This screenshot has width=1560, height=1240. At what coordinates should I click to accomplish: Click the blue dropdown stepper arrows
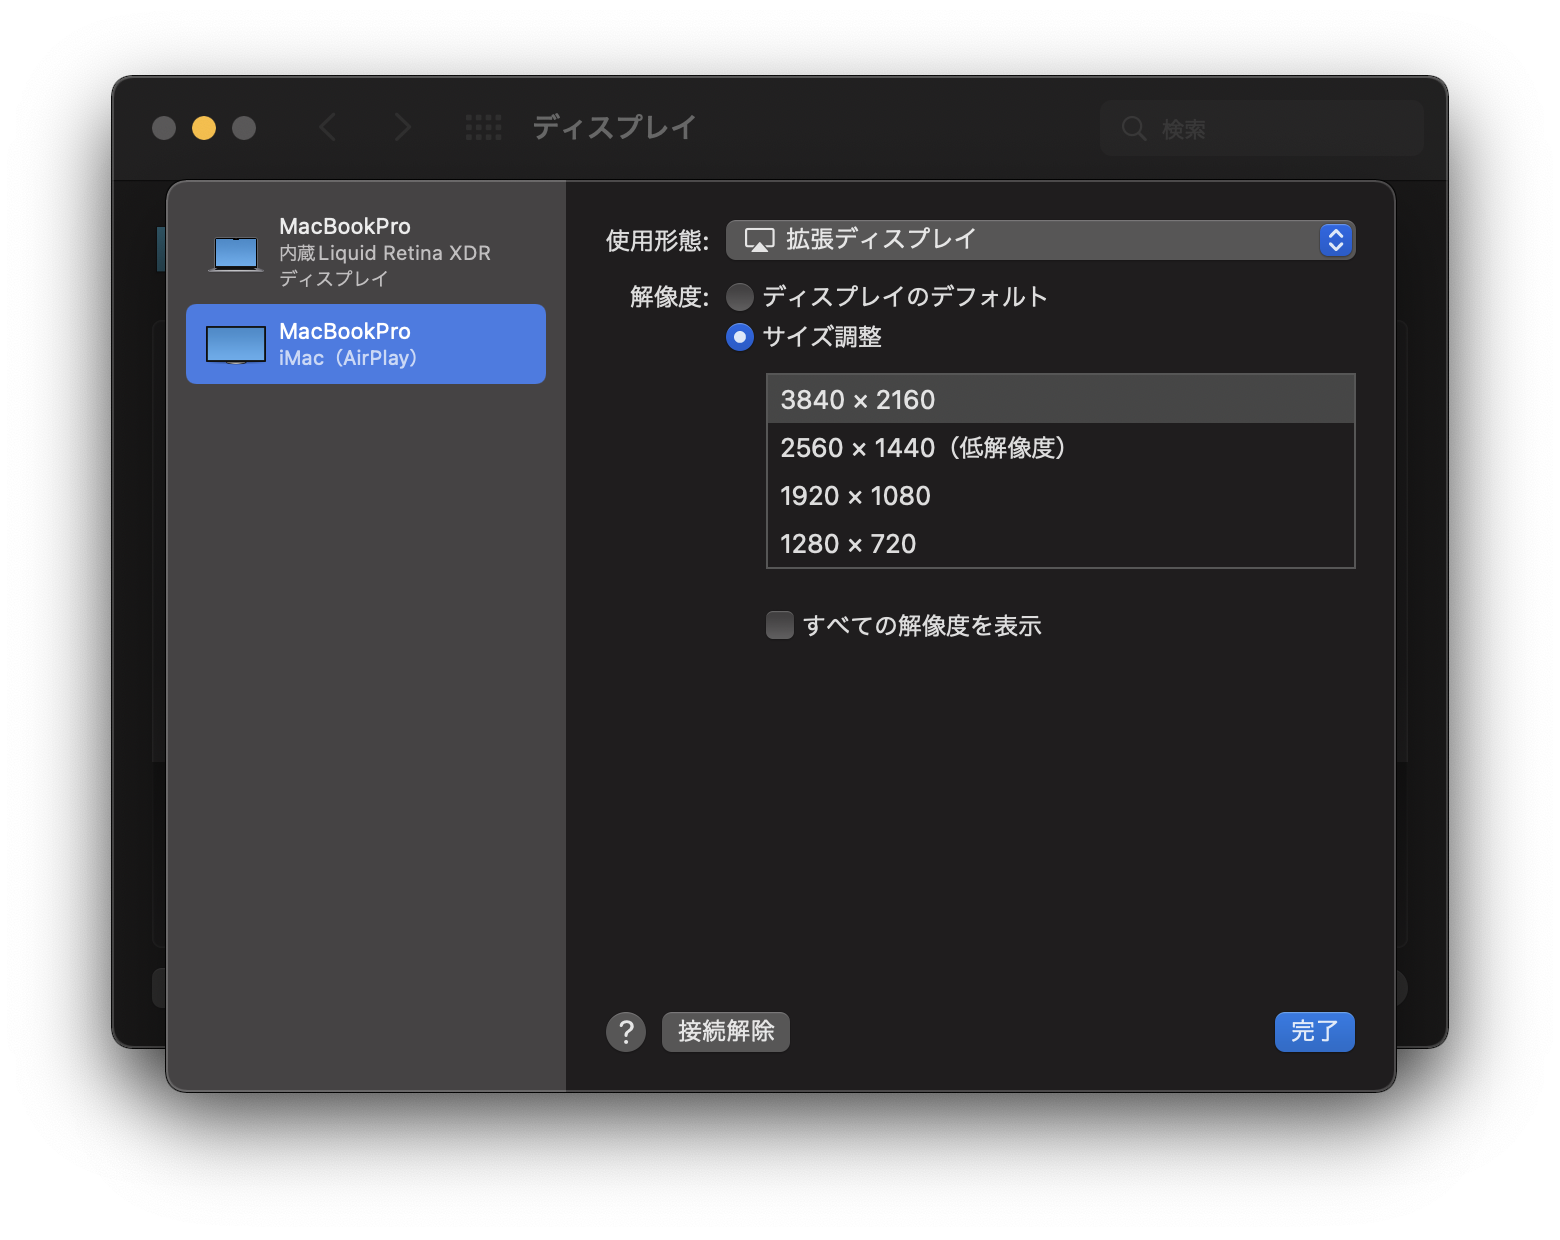coord(1335,240)
